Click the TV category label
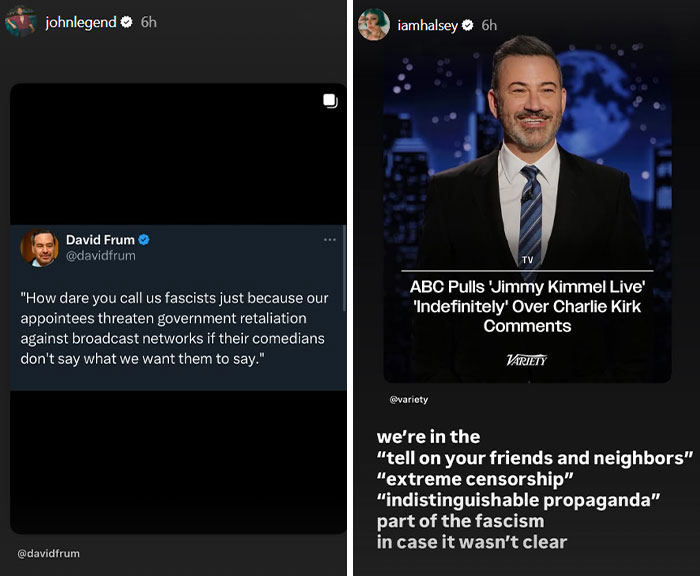The height and width of the screenshot is (576, 700). coord(528,260)
